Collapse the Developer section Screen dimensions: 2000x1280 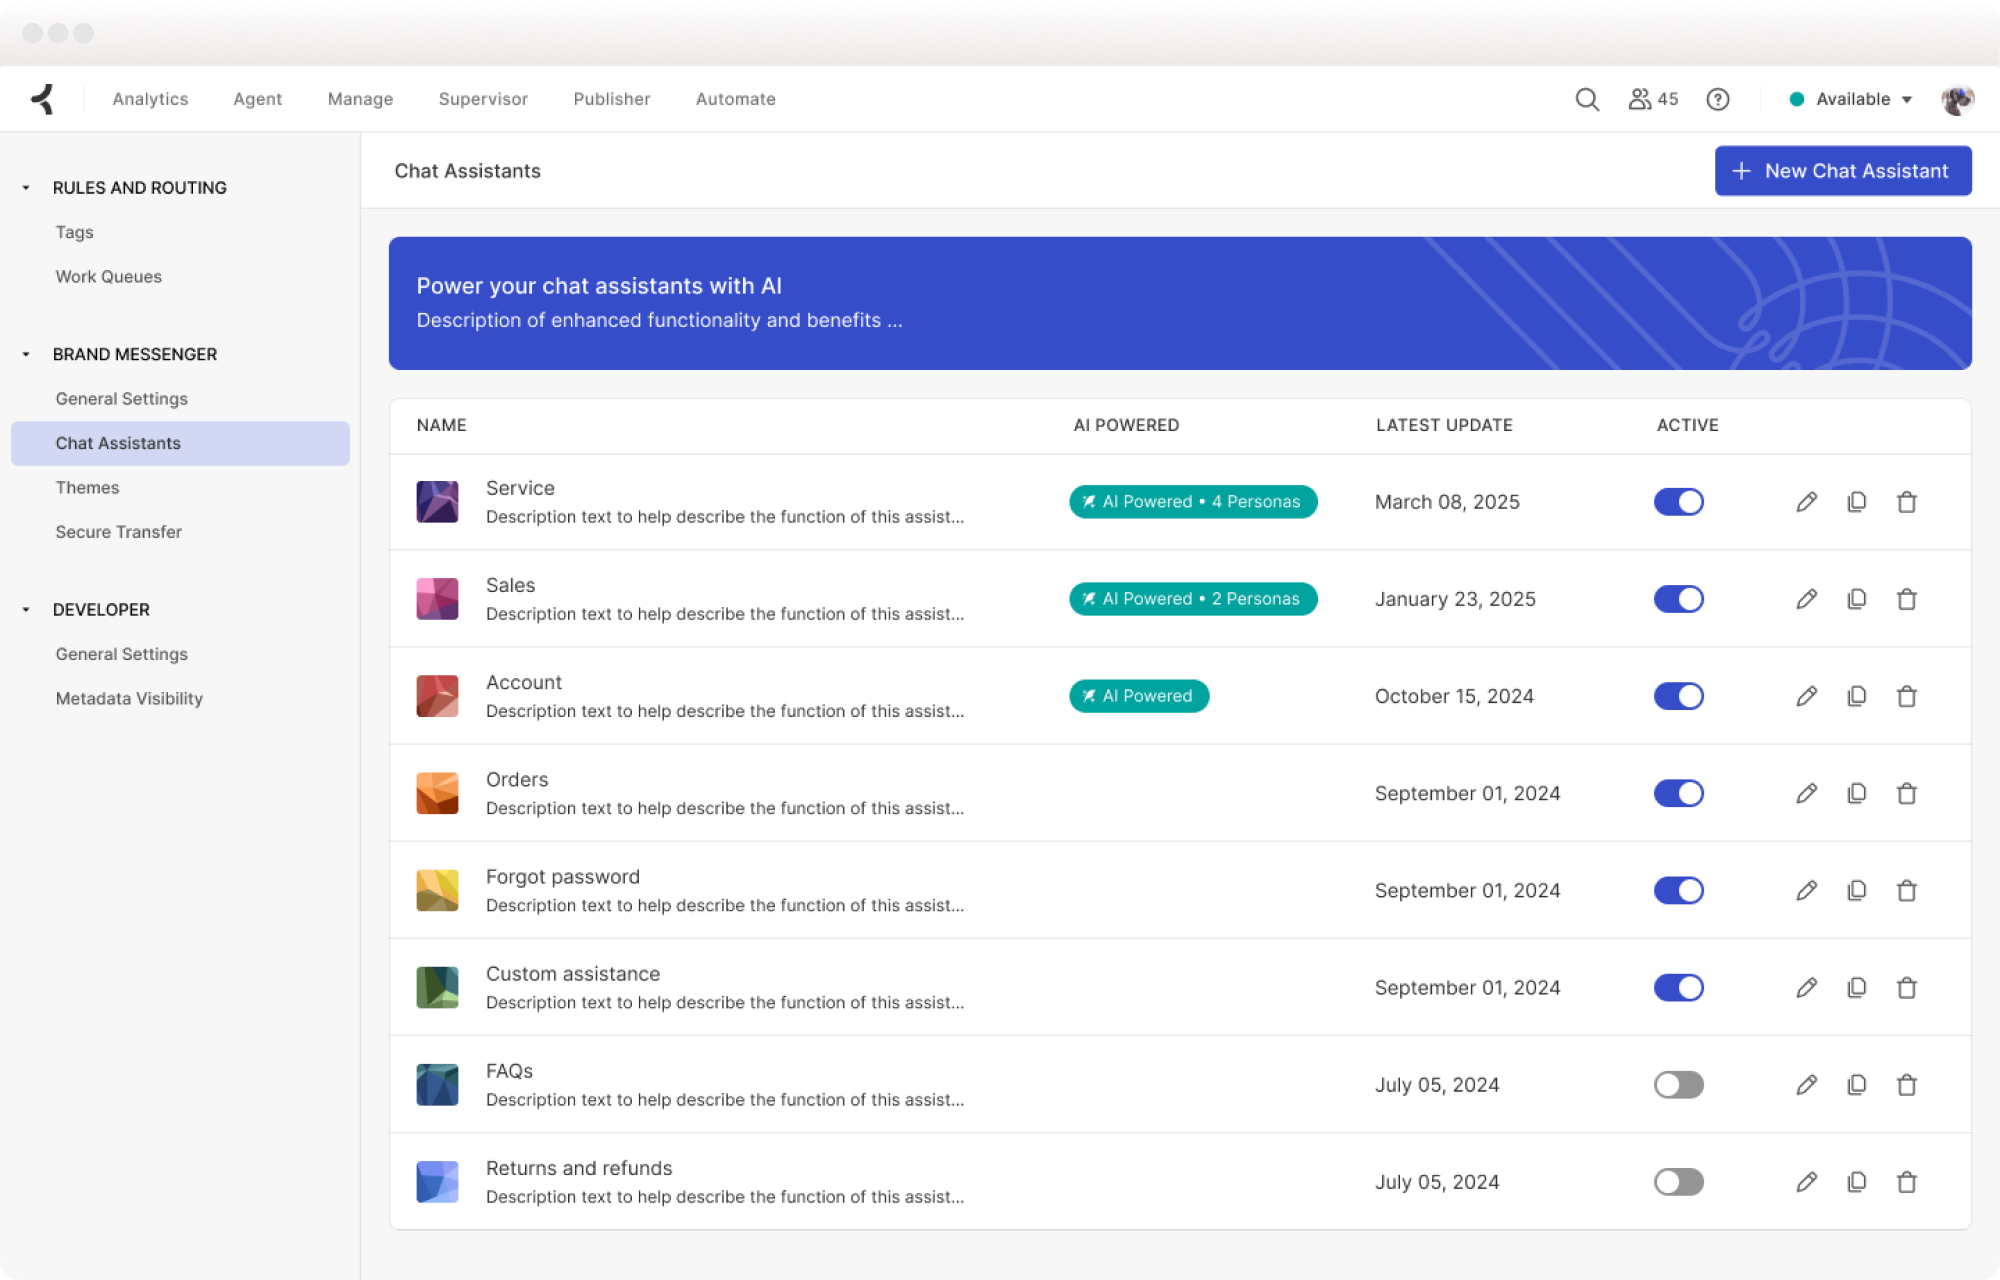pos(26,609)
